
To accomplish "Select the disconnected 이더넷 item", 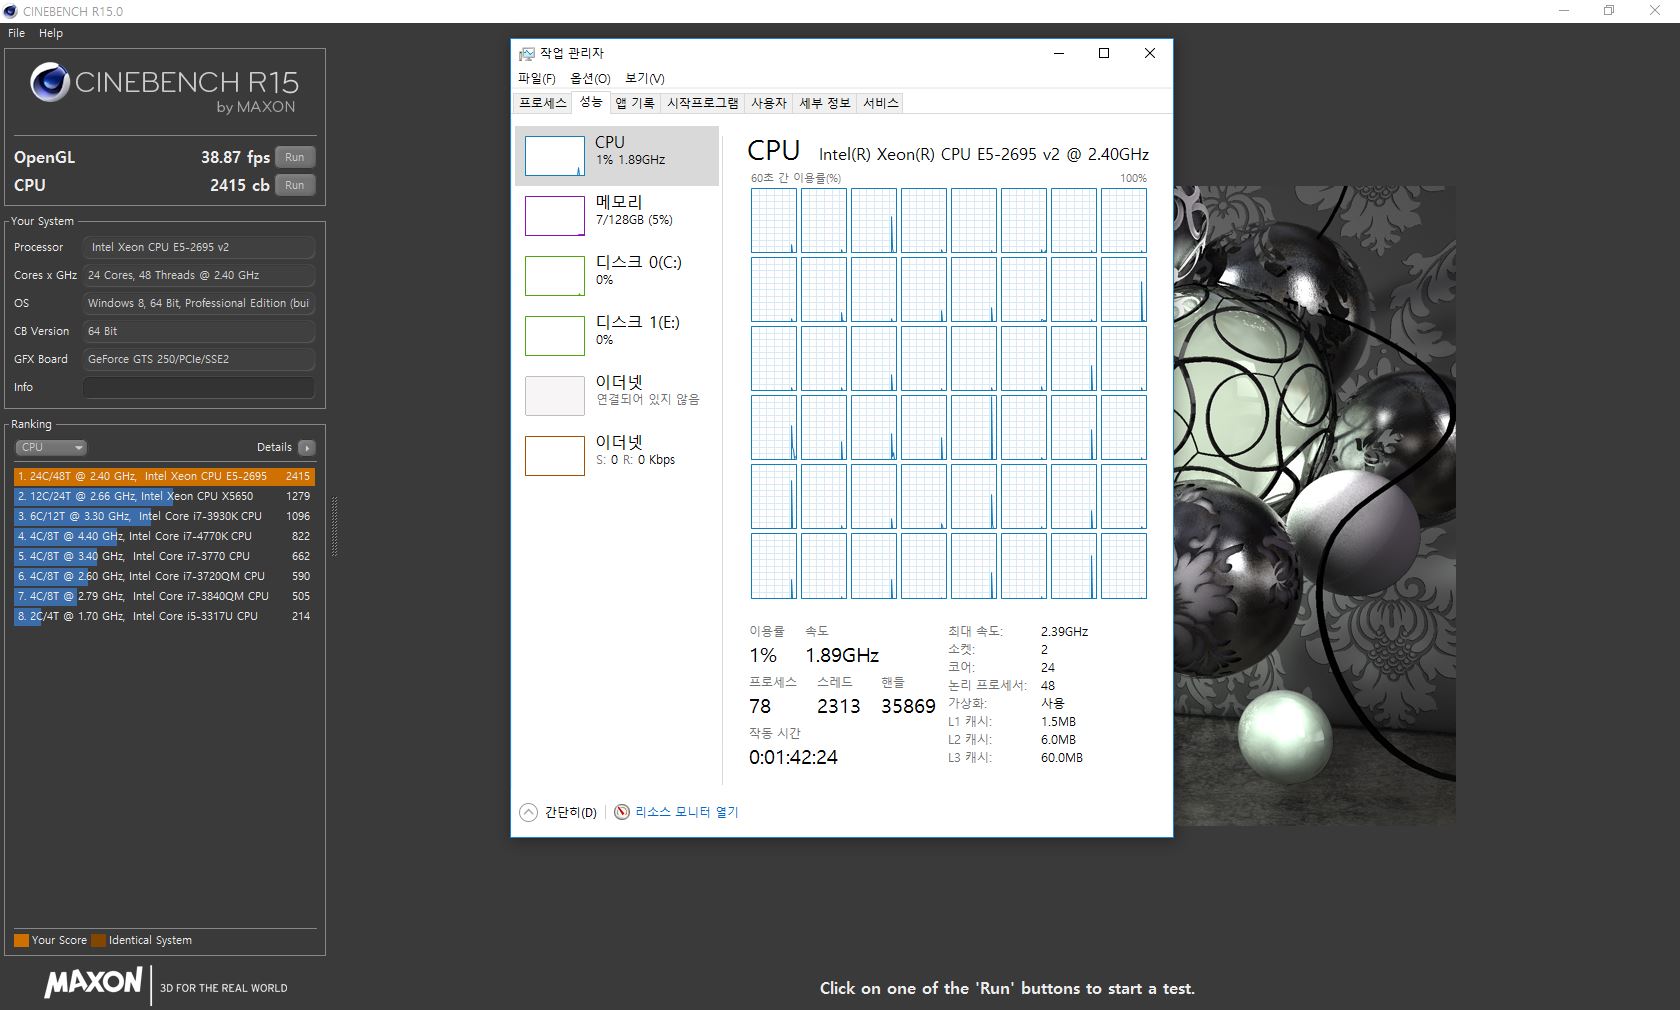I will [x=617, y=395].
